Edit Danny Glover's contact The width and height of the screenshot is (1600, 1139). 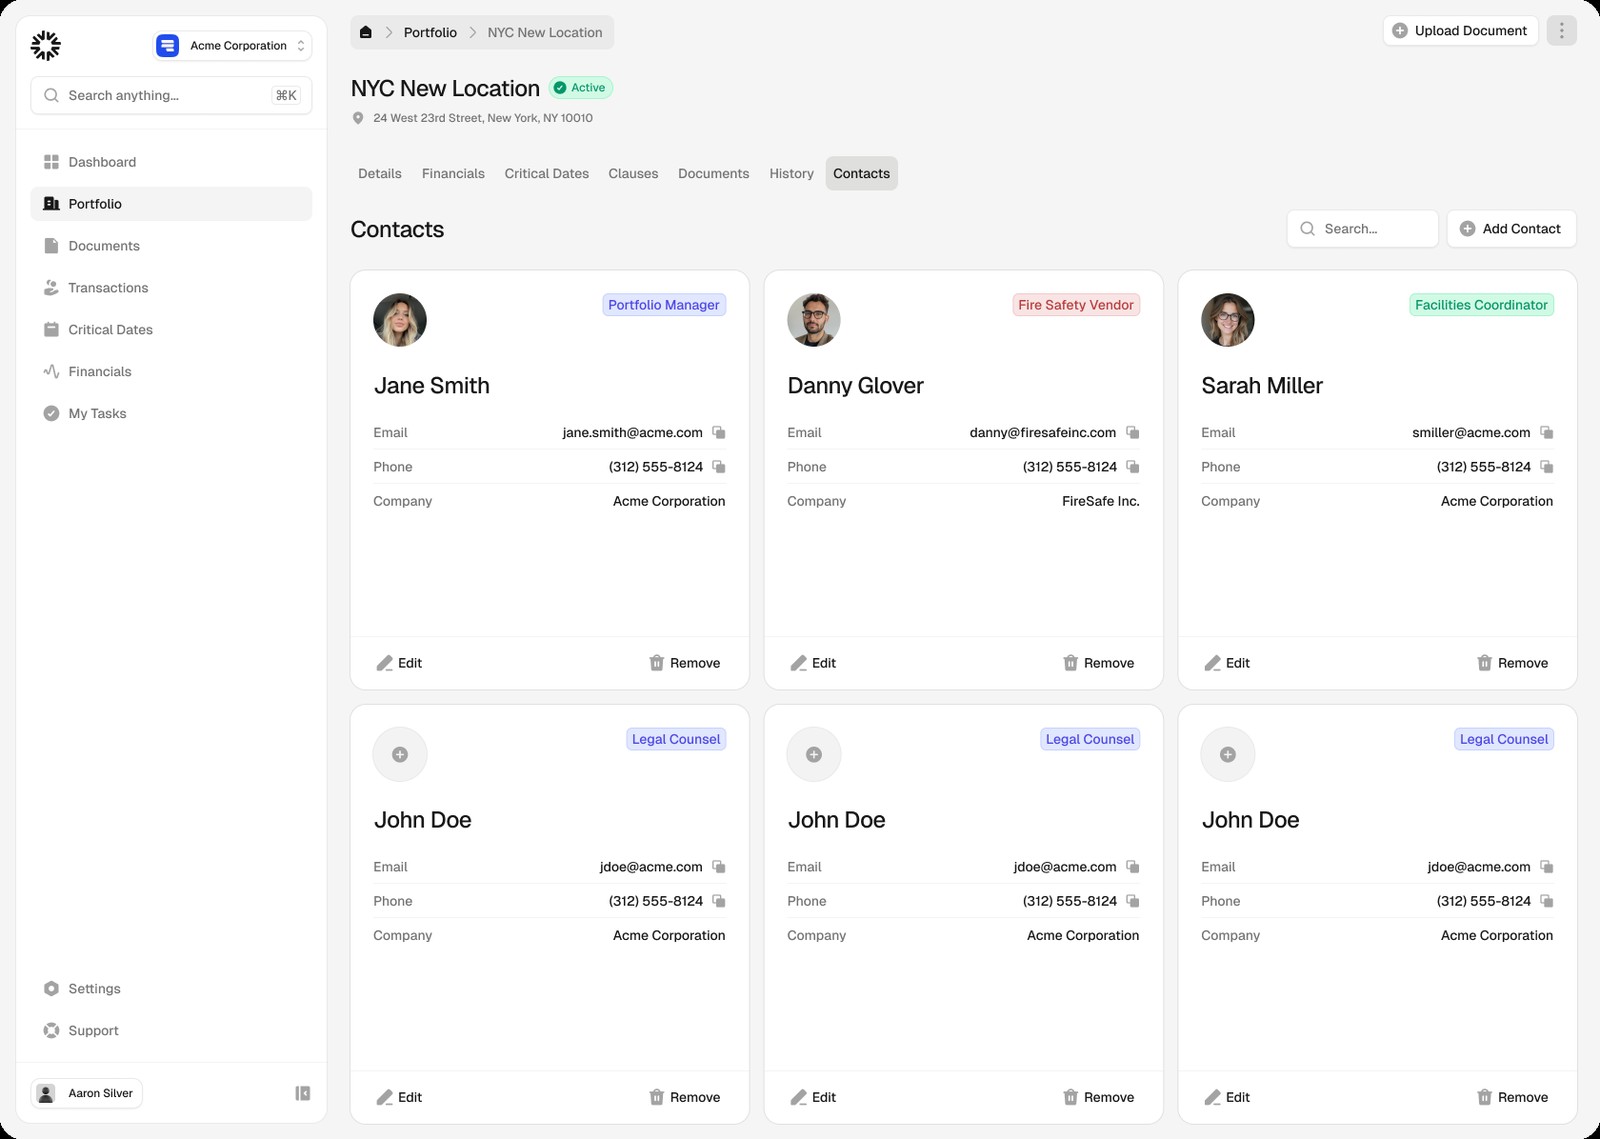[813, 663]
